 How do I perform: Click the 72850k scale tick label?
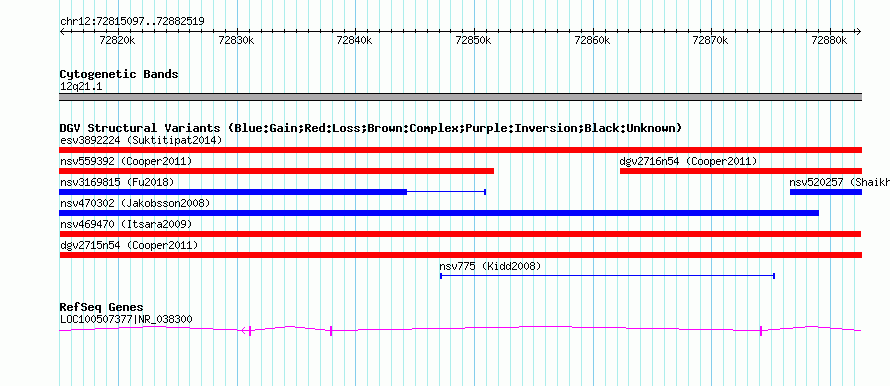tap(473, 40)
